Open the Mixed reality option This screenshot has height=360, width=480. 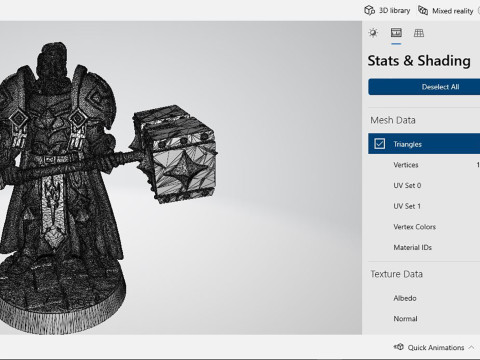pos(446,11)
